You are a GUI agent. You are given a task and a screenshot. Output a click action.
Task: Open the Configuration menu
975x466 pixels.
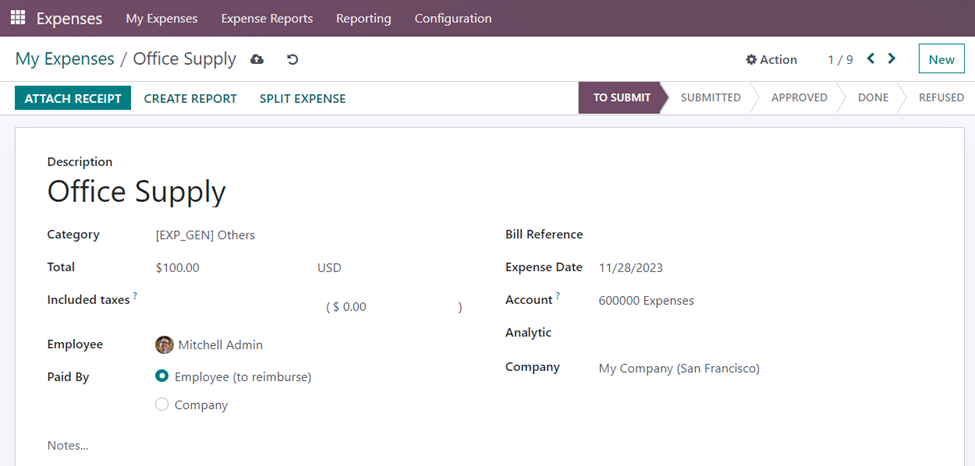pyautogui.click(x=453, y=18)
